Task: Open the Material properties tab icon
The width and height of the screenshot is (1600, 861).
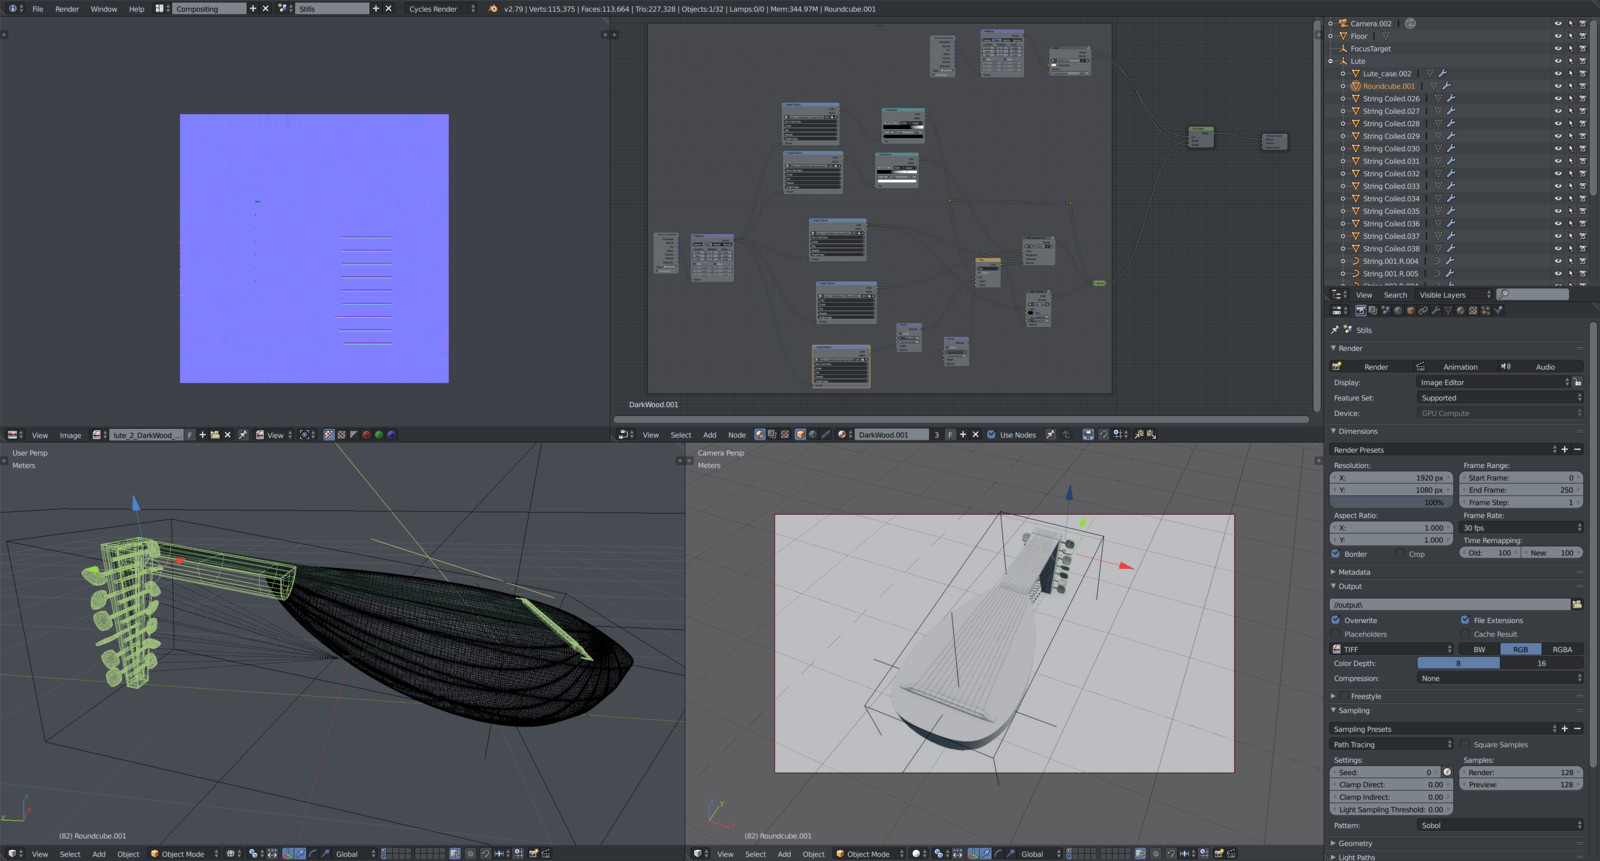Action: tap(1460, 311)
